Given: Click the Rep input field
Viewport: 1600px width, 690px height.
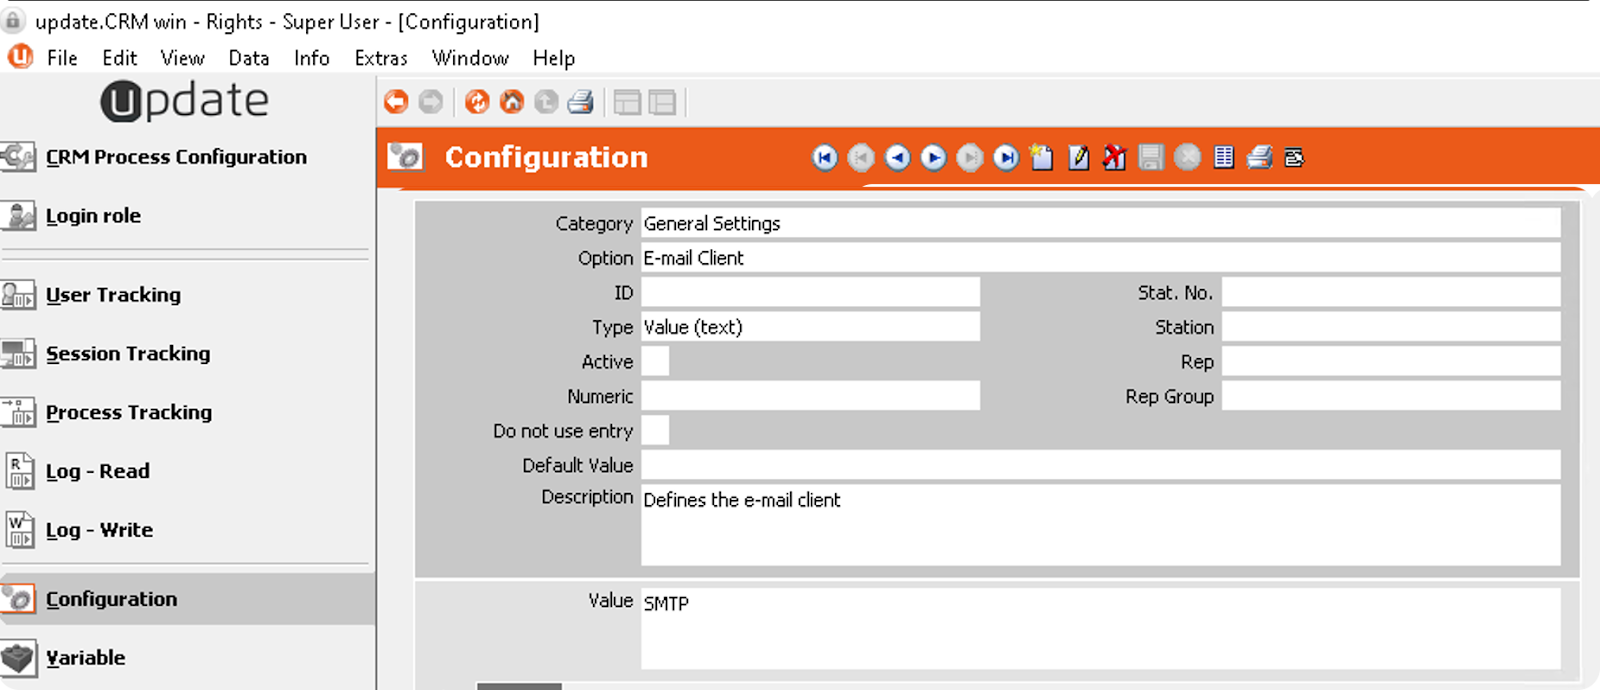Looking at the screenshot, I should (x=1391, y=362).
